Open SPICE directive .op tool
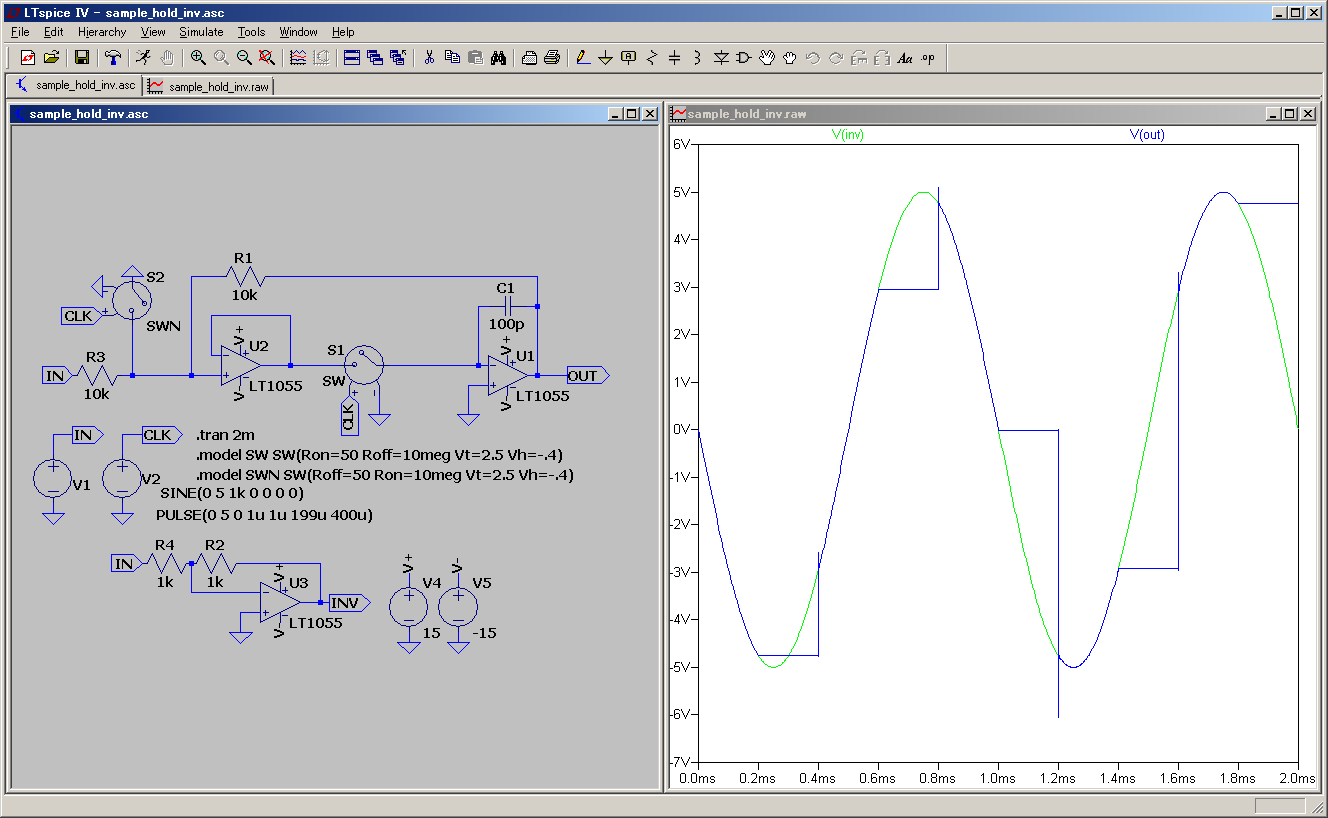This screenshot has width=1328, height=818. [x=927, y=58]
